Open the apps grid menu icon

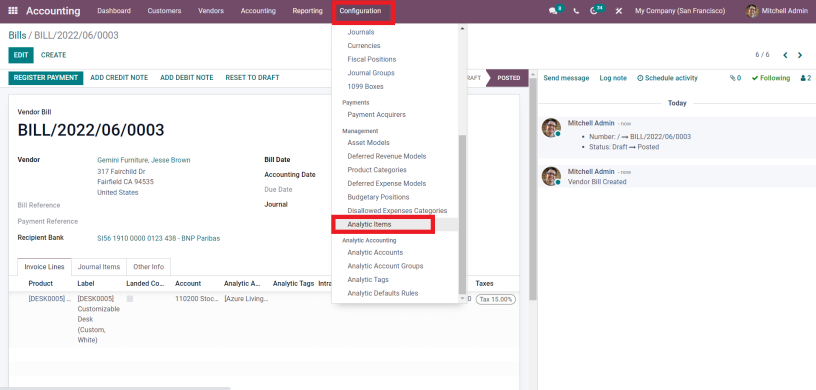pyautogui.click(x=13, y=10)
